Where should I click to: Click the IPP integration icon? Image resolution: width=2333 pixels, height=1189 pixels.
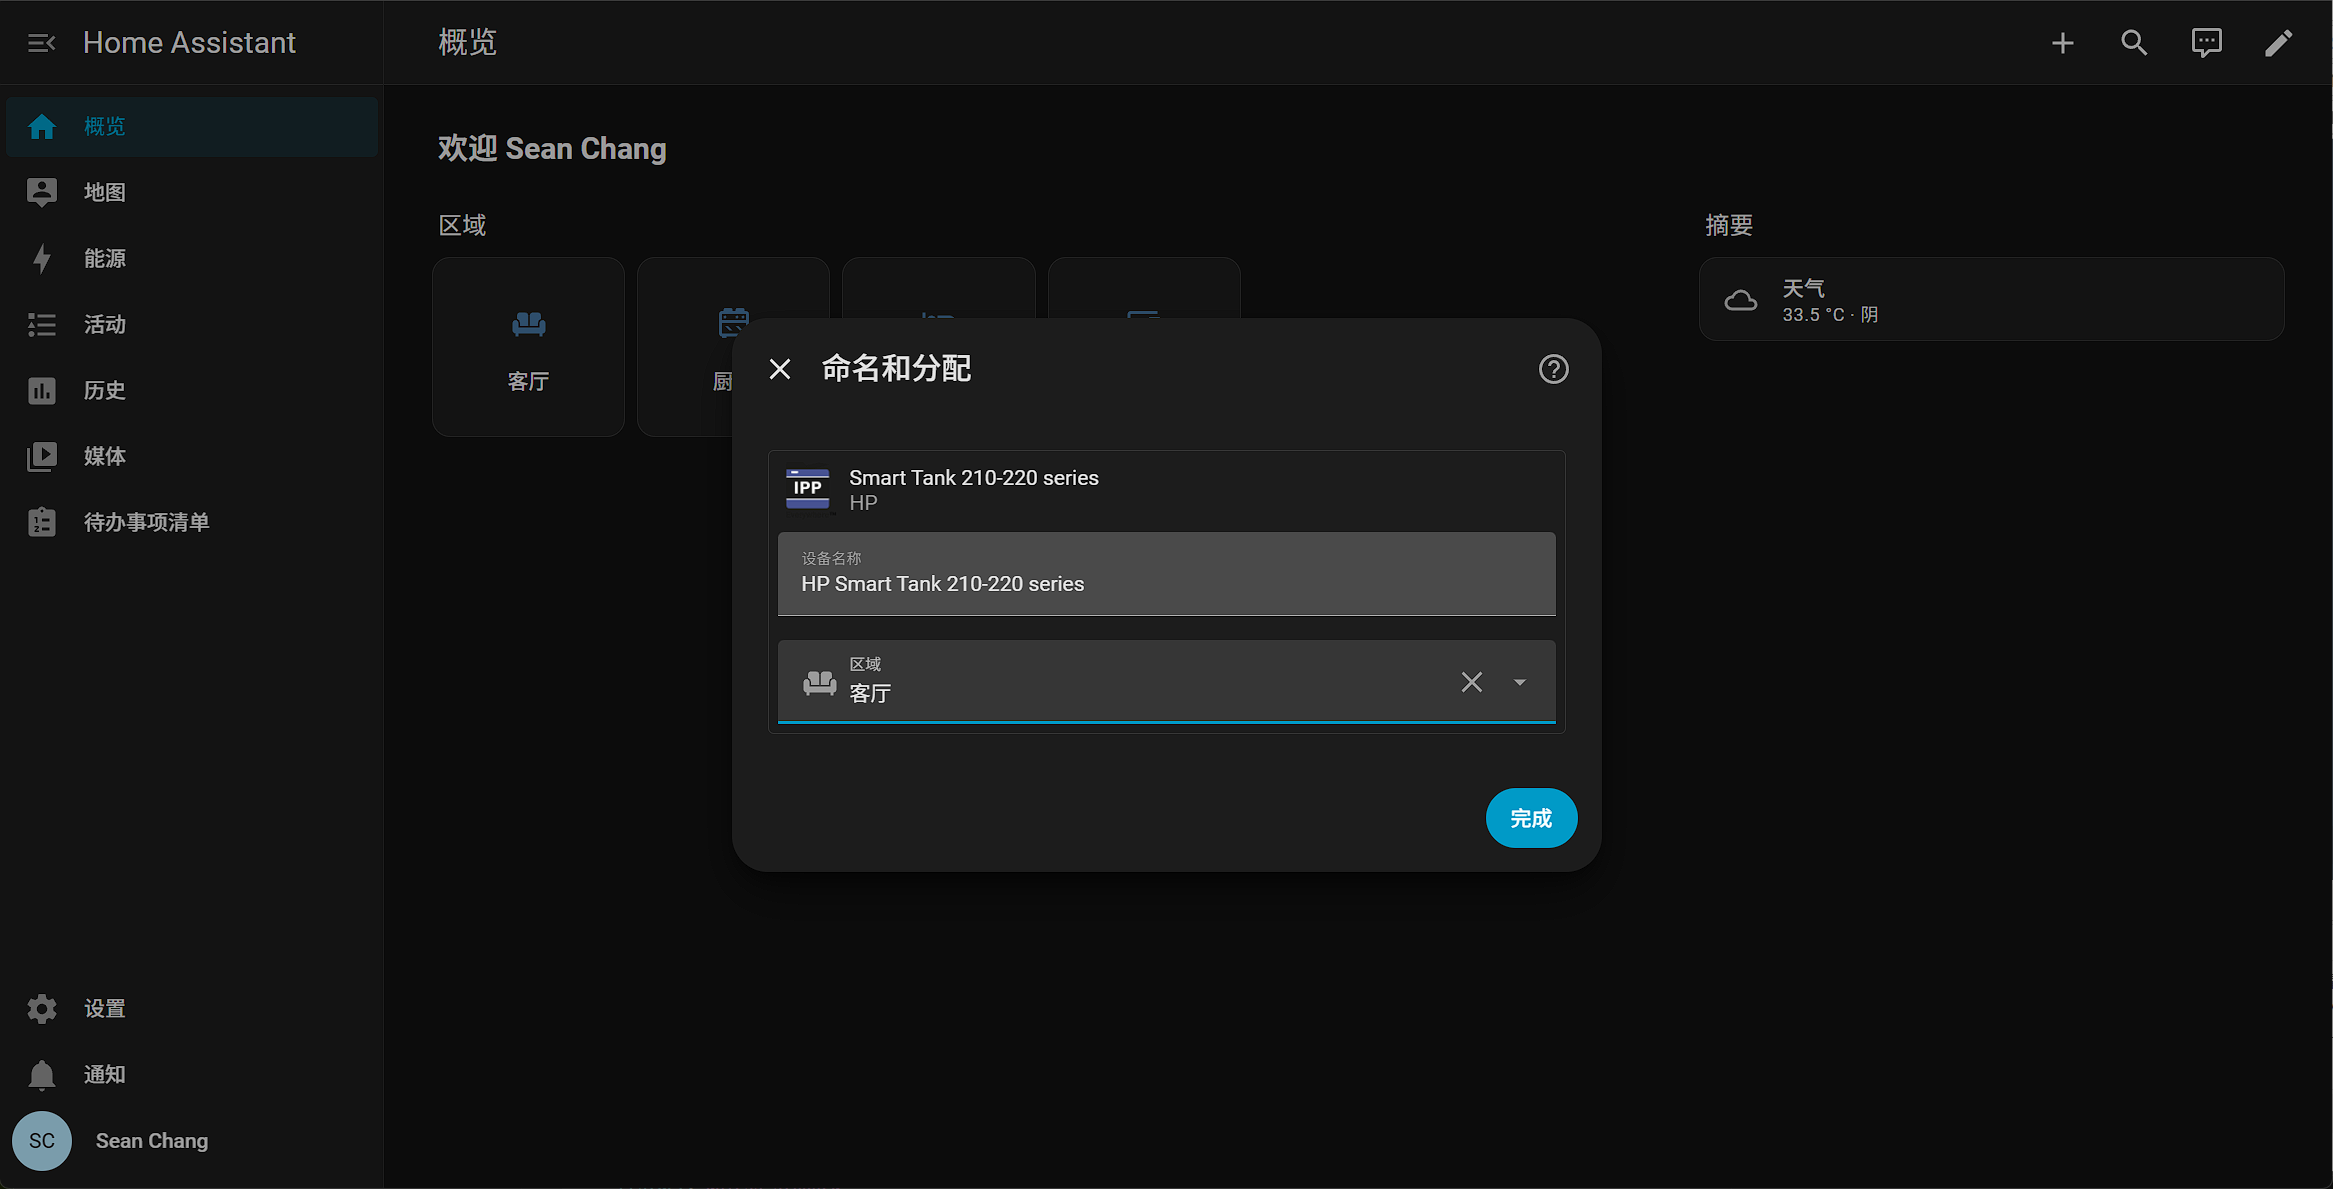pos(807,489)
